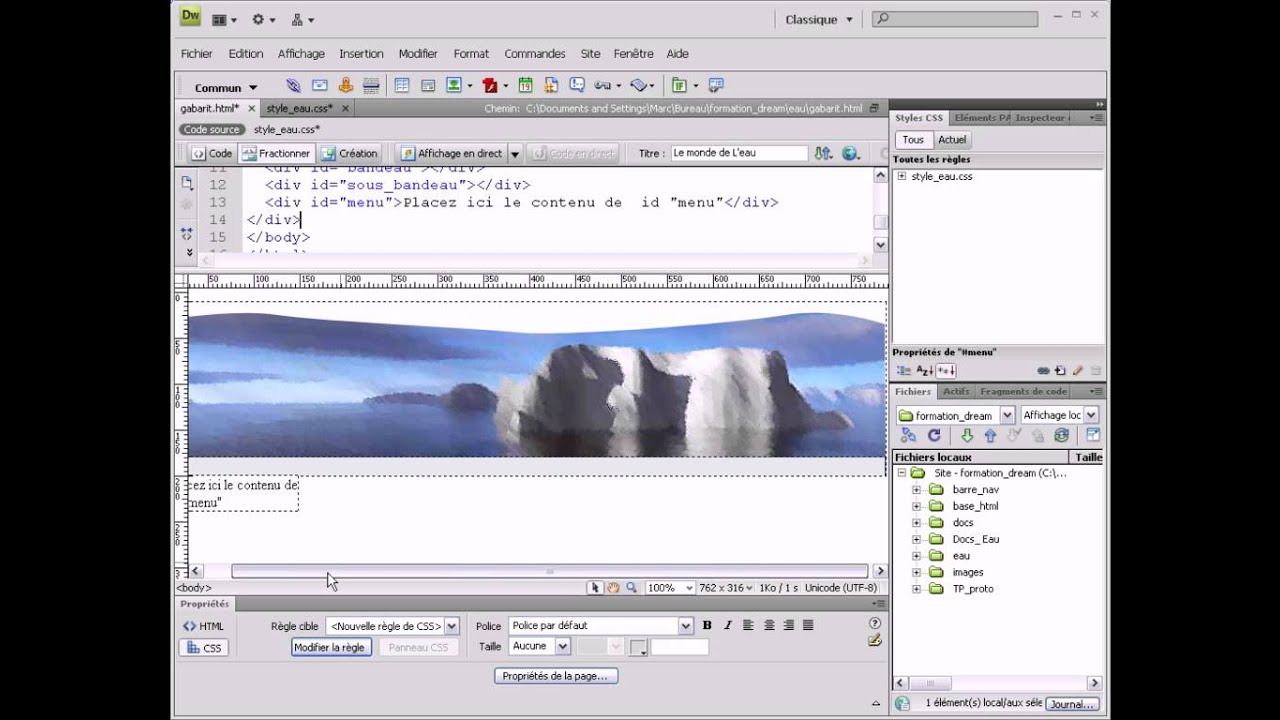
Task: Toggle Italic in Propriétés panel
Action: pyautogui.click(x=727, y=626)
